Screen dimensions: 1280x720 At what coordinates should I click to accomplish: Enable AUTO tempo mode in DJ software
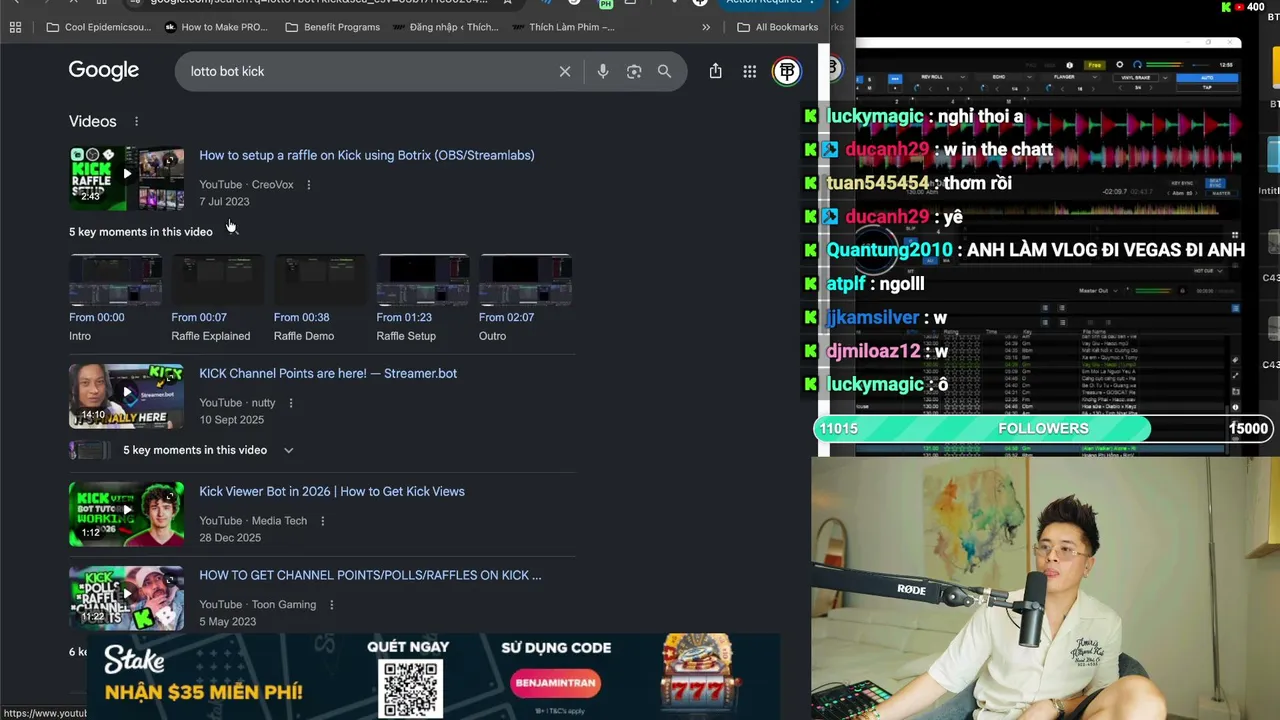coord(1206,77)
